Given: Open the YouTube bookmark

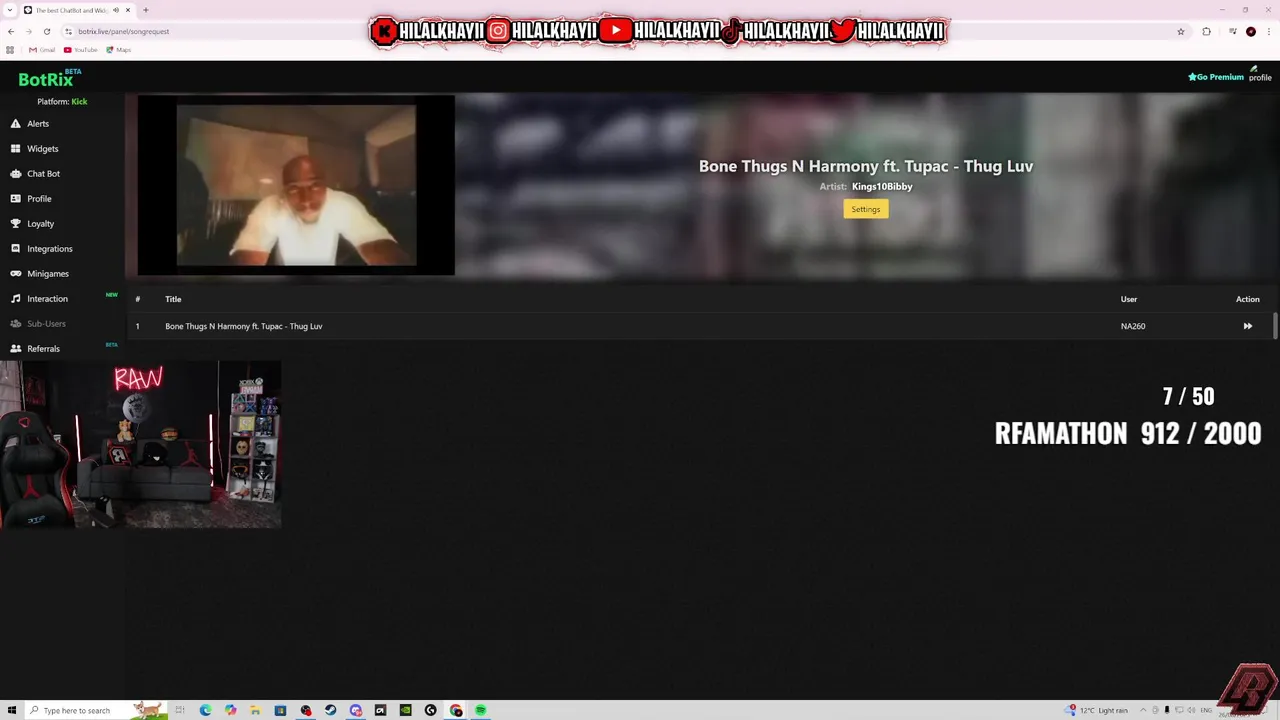Looking at the screenshot, I should 81,50.
